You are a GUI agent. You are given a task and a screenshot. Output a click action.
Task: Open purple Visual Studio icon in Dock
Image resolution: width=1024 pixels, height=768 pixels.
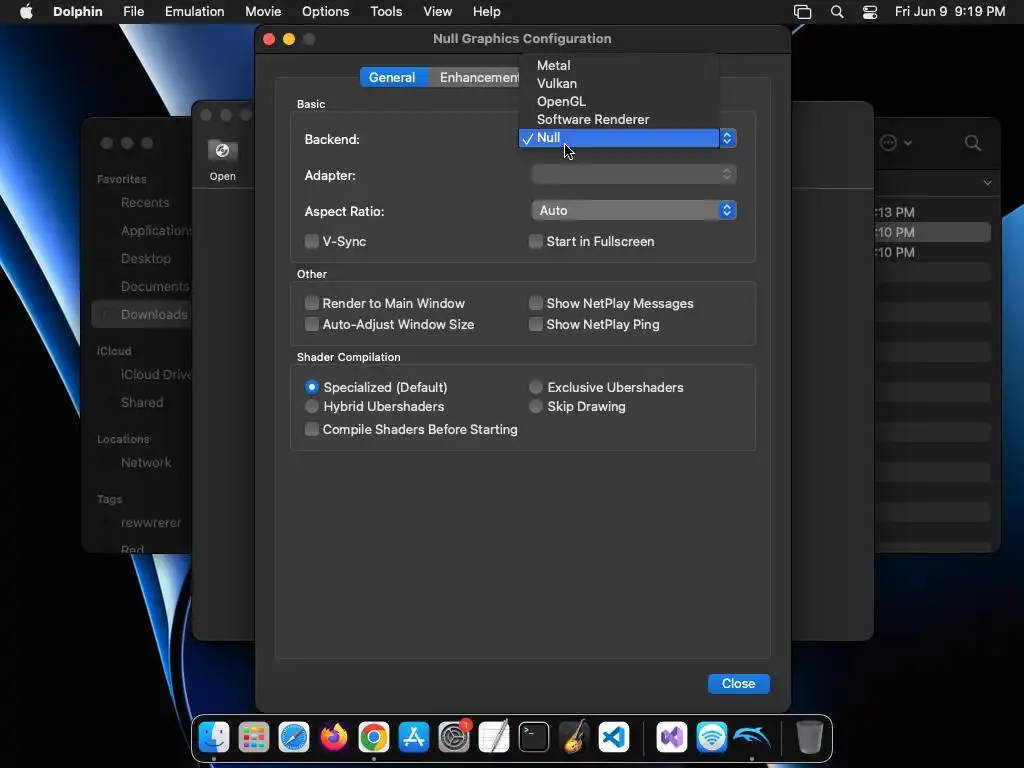671,737
